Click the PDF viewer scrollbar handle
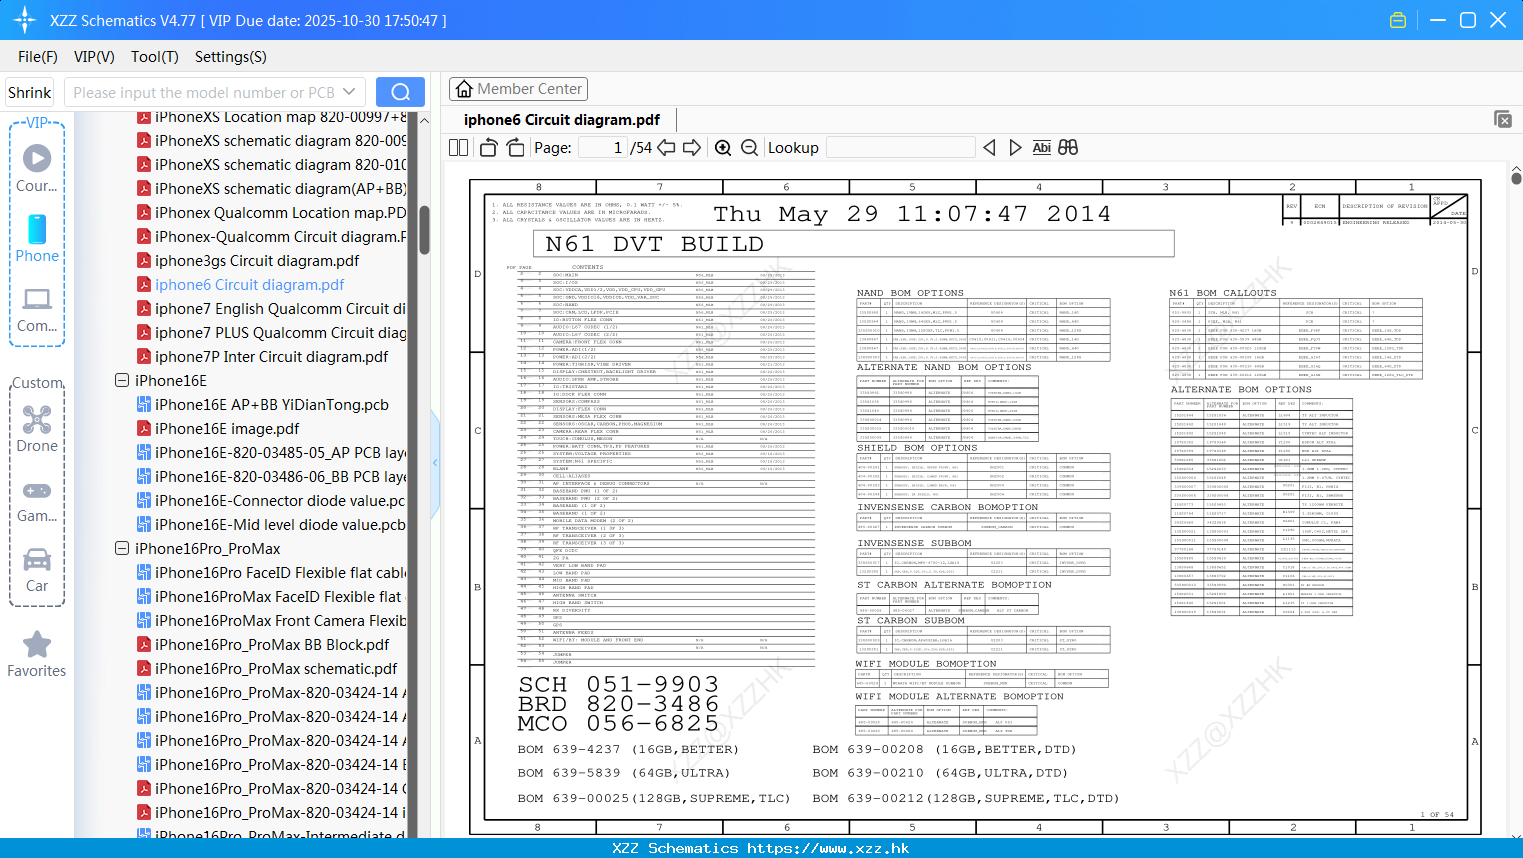The image size is (1523, 858). point(1516,178)
